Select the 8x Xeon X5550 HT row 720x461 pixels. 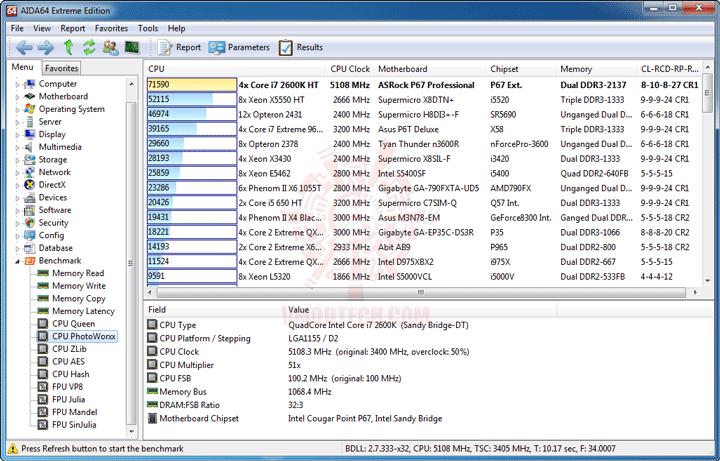click(423, 100)
